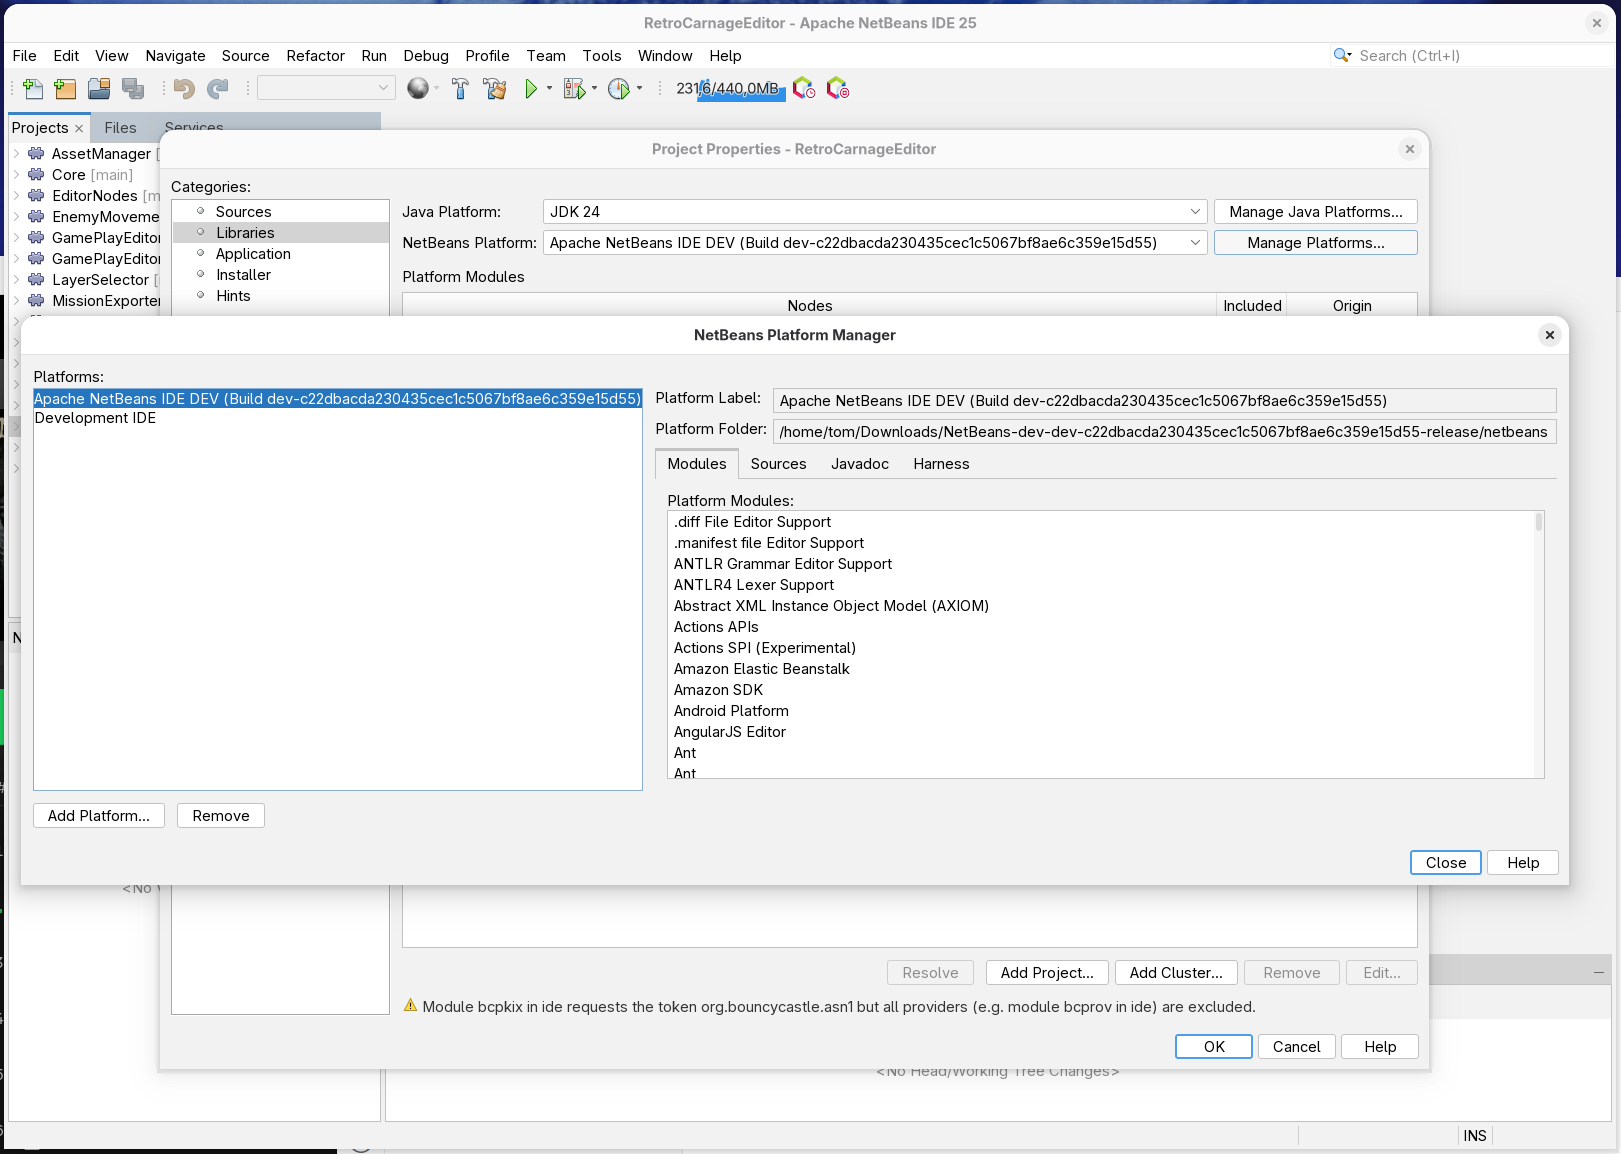Click the Open Project toolbar icon
The height and width of the screenshot is (1154, 1621).
[99, 89]
